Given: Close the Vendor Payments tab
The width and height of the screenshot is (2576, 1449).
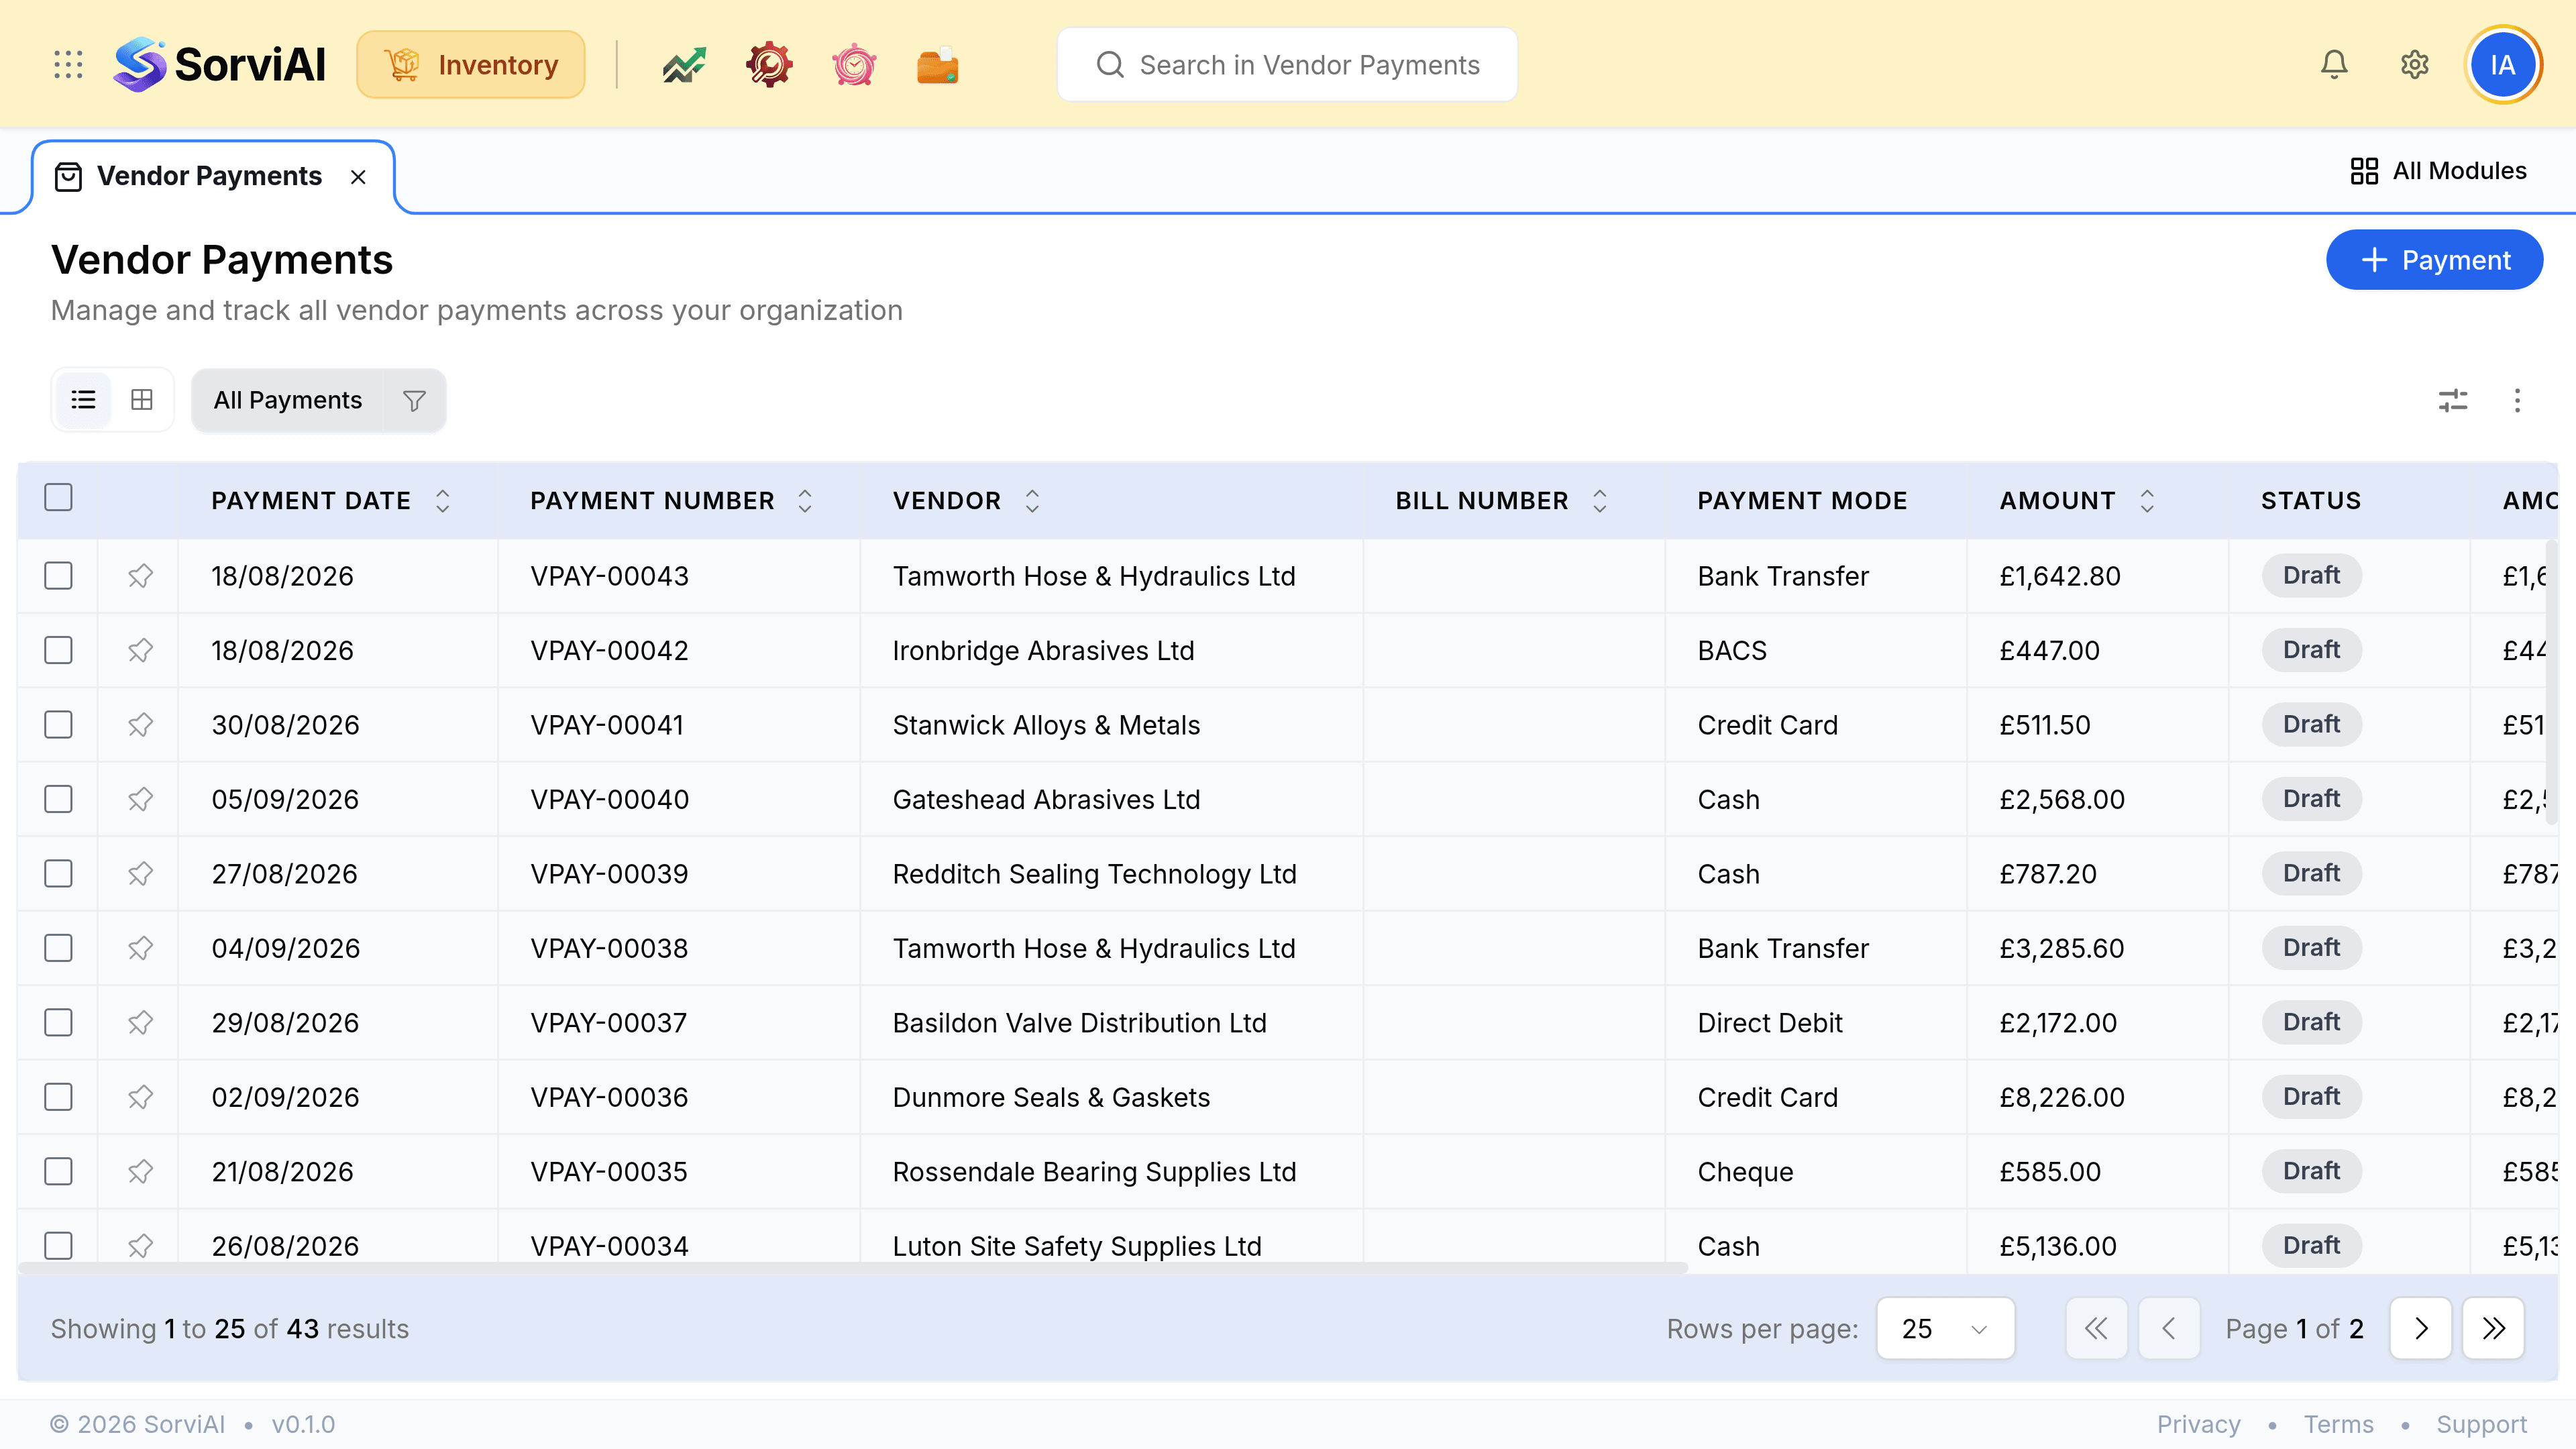Looking at the screenshot, I should pos(358,177).
